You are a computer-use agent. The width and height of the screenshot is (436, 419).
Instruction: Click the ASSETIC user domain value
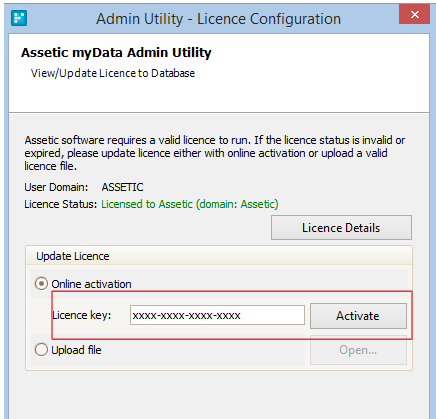click(x=122, y=187)
